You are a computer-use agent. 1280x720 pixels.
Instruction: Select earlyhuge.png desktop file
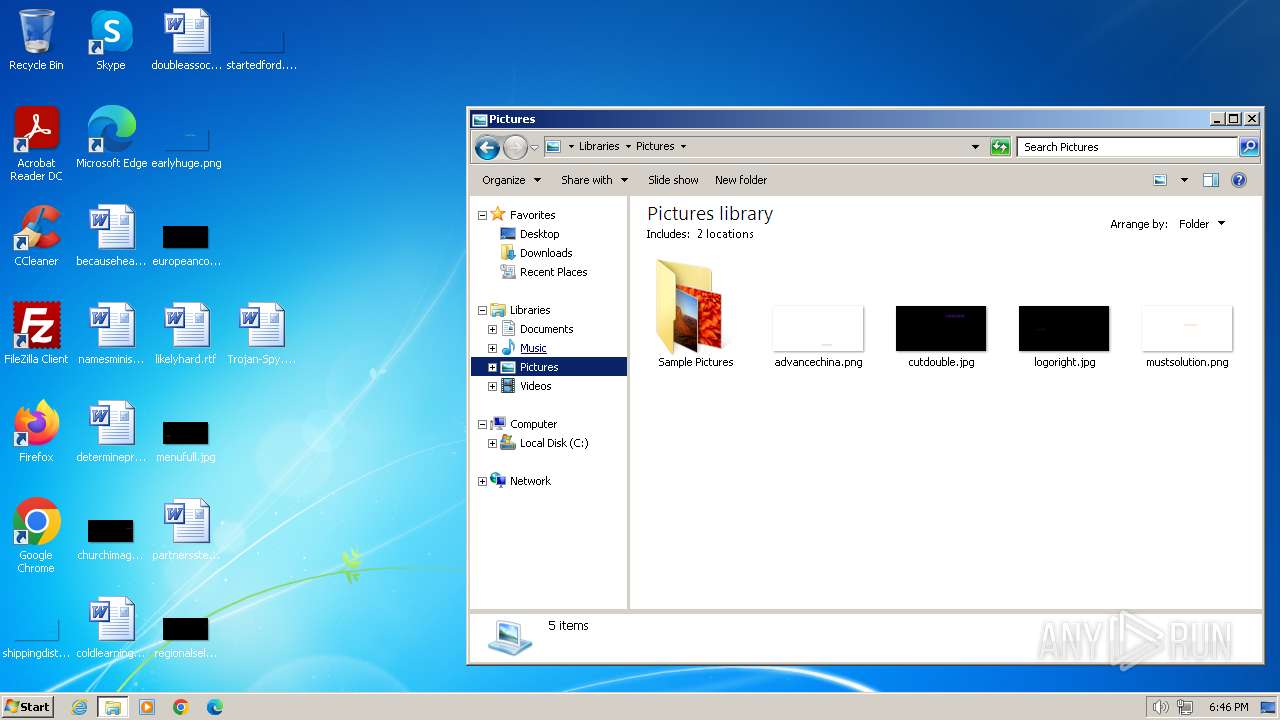(x=186, y=148)
